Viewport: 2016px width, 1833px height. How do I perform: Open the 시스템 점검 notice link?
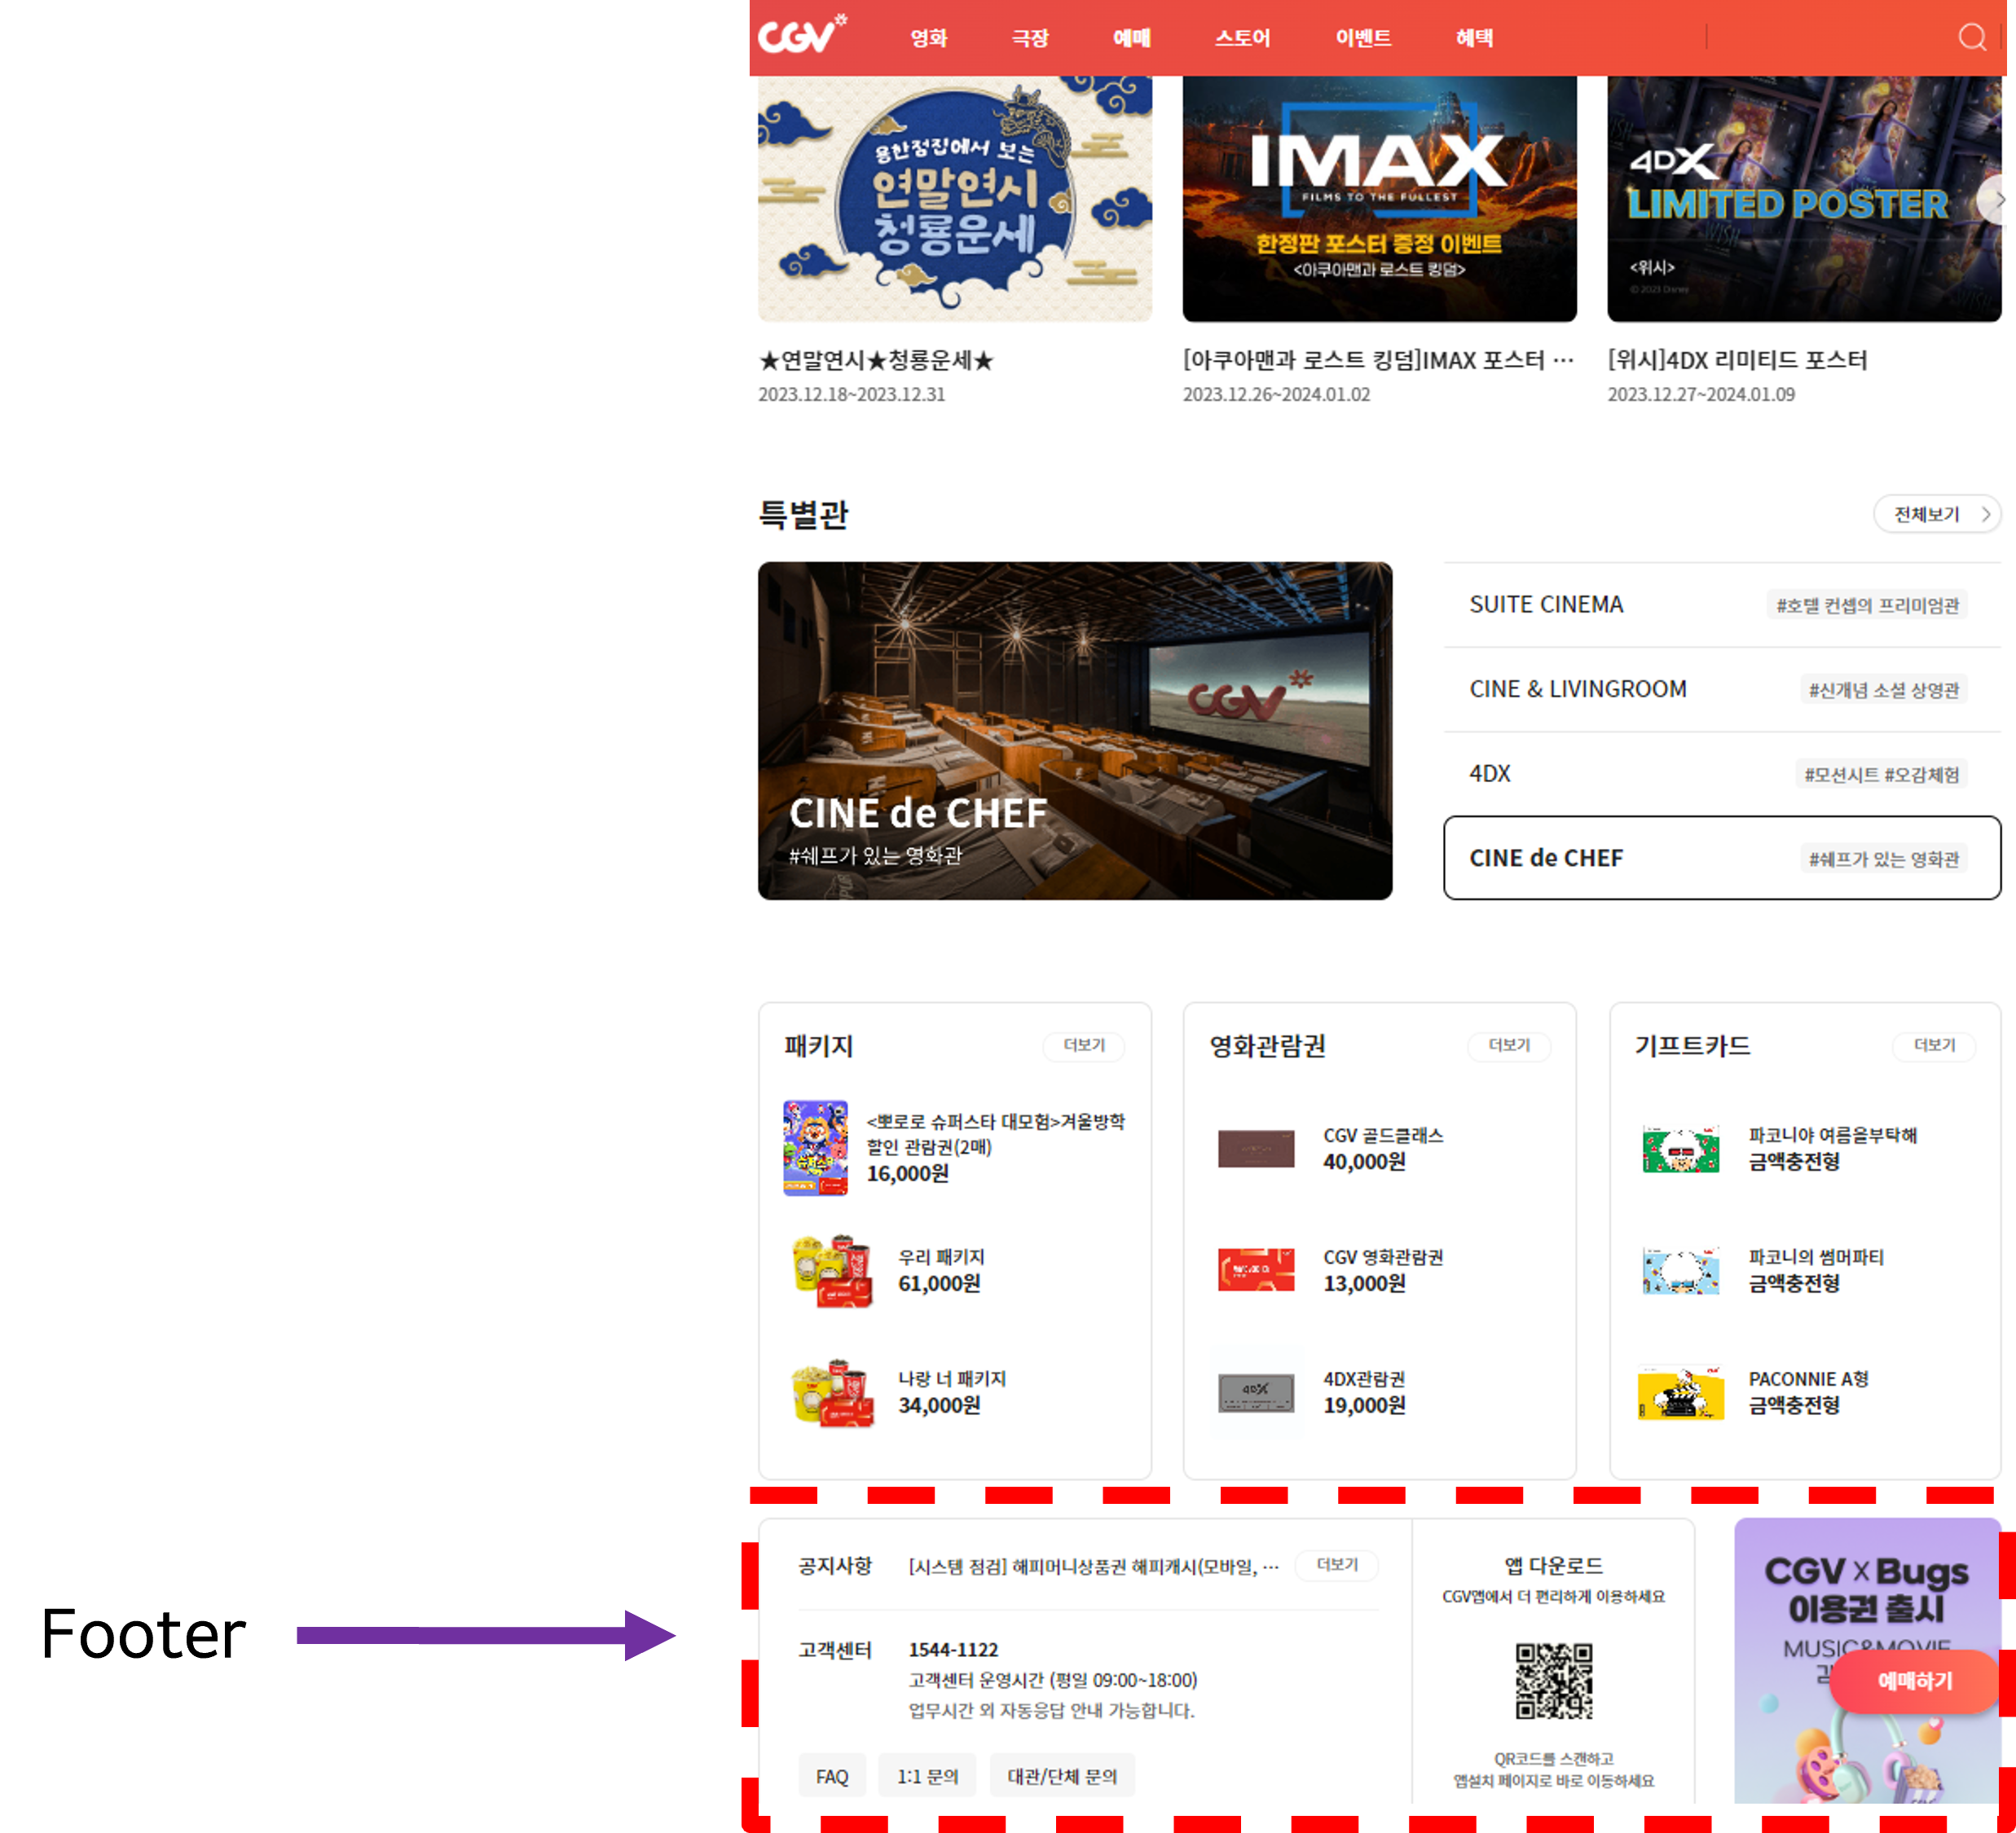[1092, 1566]
